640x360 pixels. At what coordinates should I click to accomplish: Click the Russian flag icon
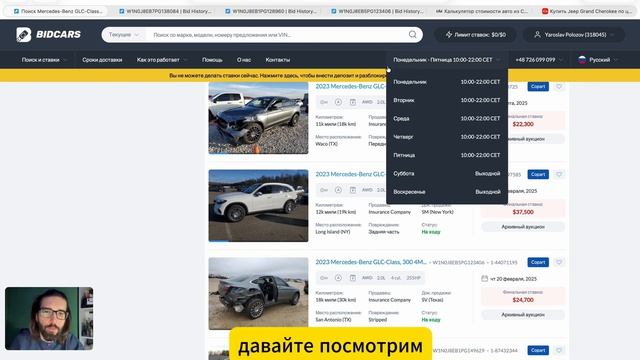(582, 60)
